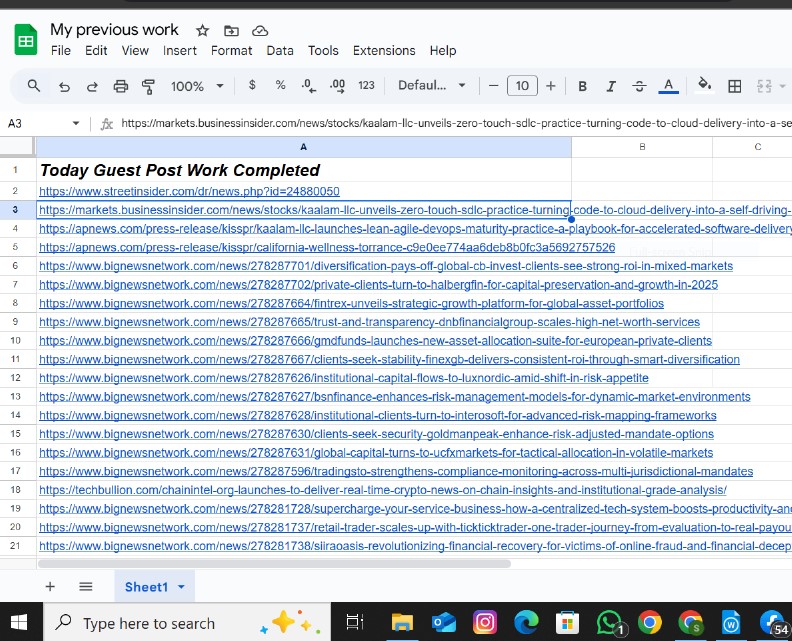Screen dimensions: 792x641
Task: Open the all sheets list icon
Action: (86, 586)
